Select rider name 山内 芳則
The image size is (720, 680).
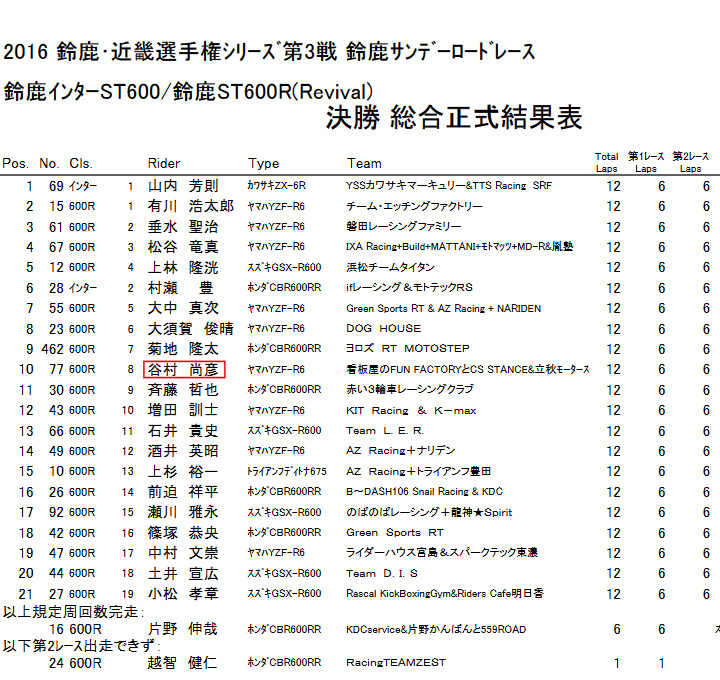pyautogui.click(x=183, y=186)
